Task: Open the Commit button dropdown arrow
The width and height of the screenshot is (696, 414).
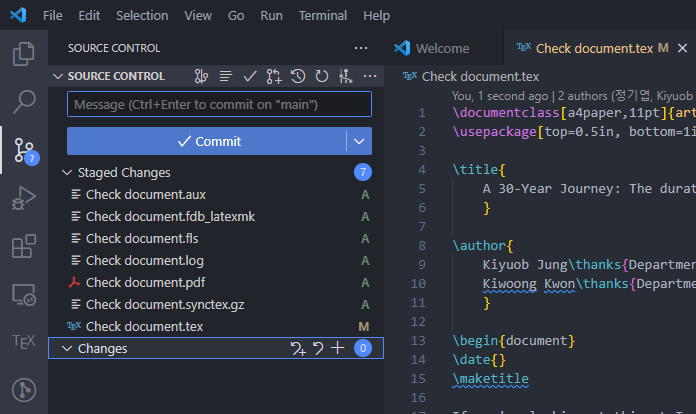Action: point(359,141)
